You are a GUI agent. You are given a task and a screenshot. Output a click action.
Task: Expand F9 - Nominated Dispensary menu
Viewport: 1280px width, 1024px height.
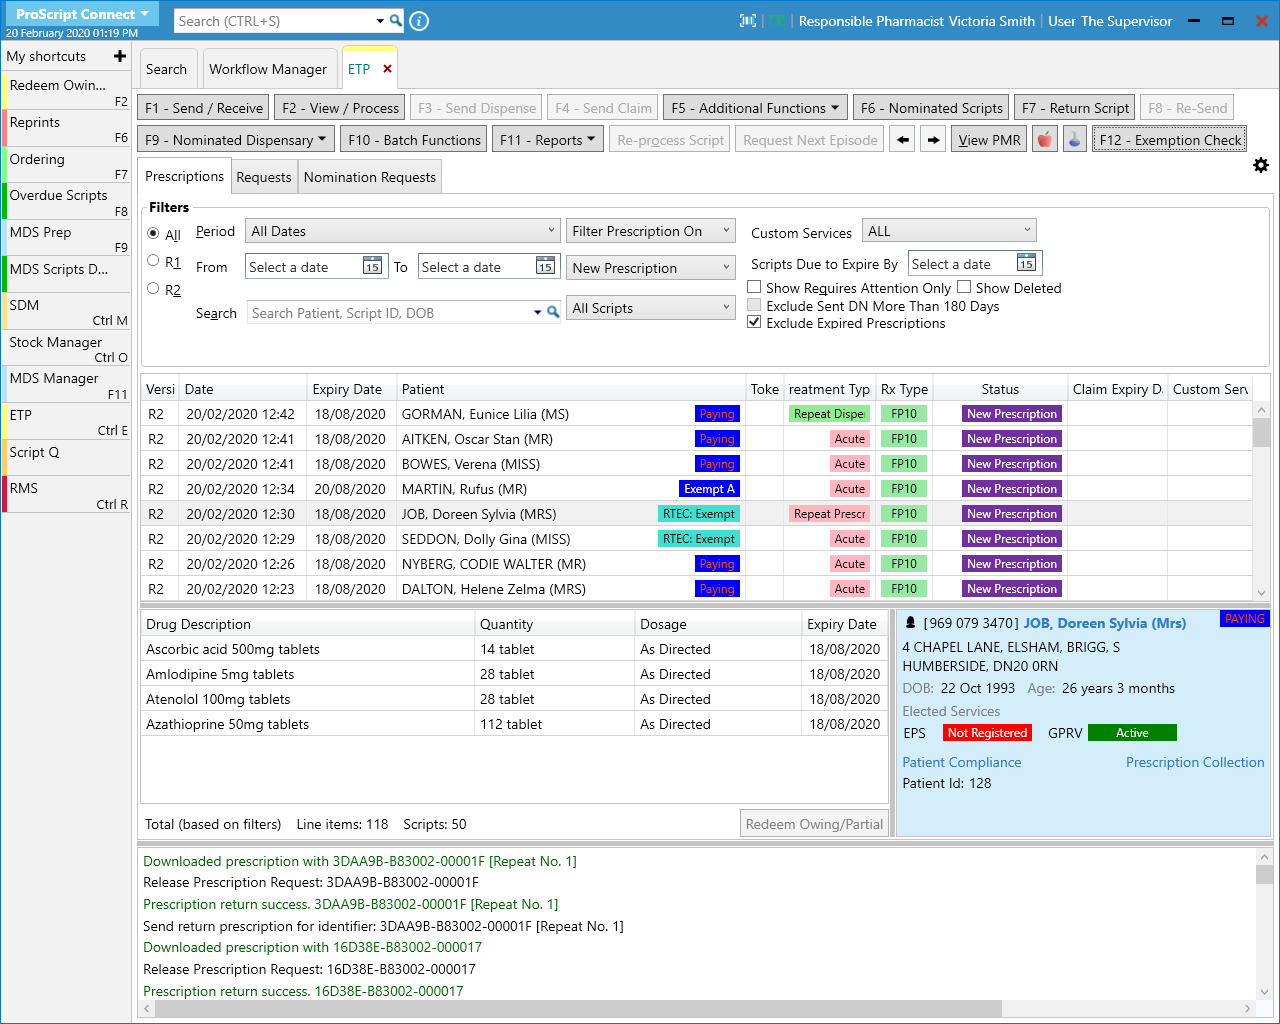click(x=236, y=140)
